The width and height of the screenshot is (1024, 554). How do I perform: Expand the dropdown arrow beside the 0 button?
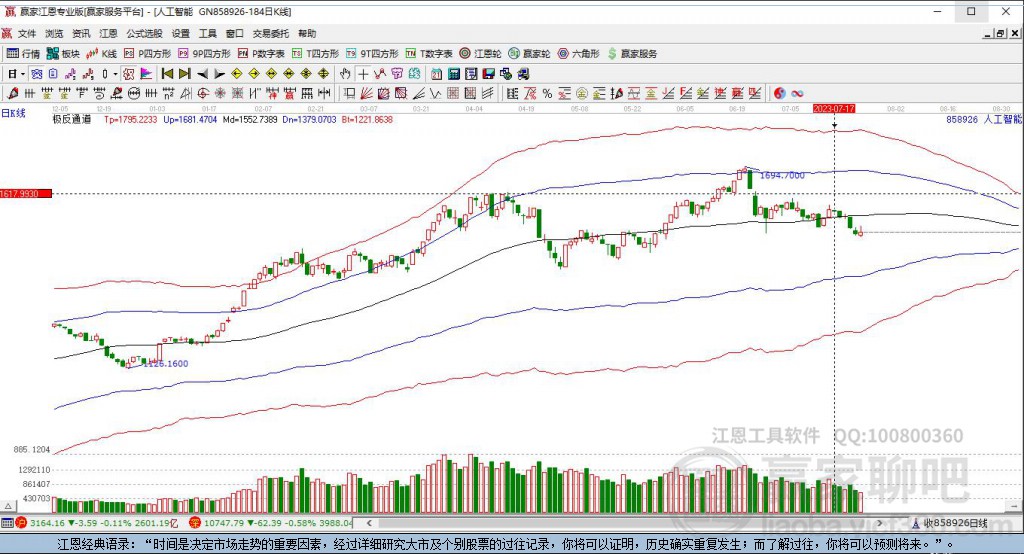[116, 74]
